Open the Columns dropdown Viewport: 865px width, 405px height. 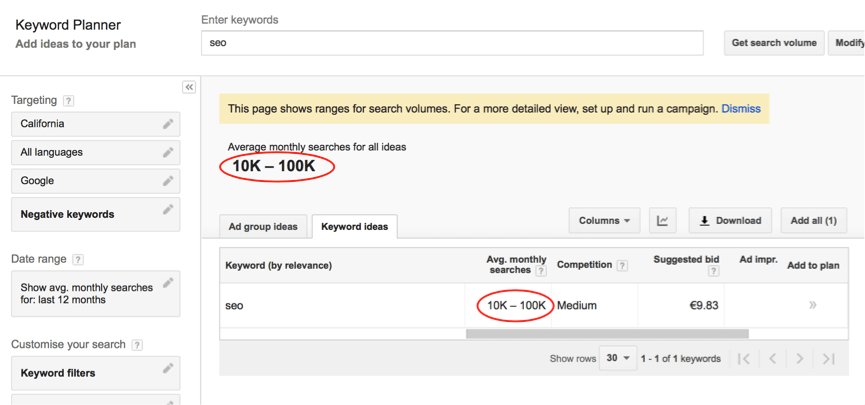[x=605, y=221]
